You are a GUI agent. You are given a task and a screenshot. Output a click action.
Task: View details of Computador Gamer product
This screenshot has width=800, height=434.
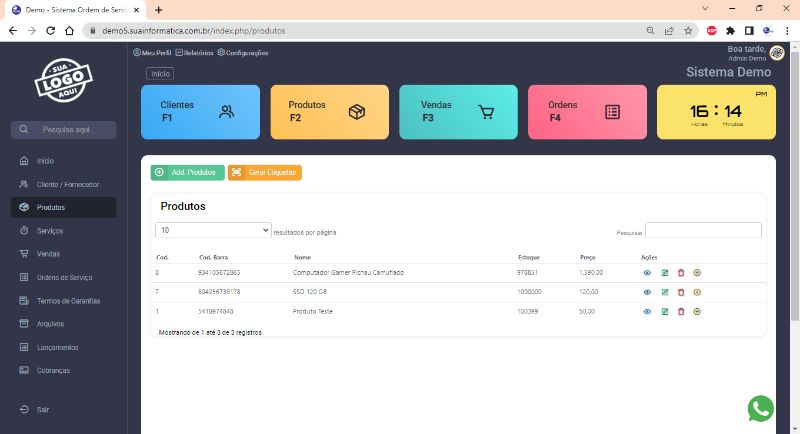[x=647, y=272]
